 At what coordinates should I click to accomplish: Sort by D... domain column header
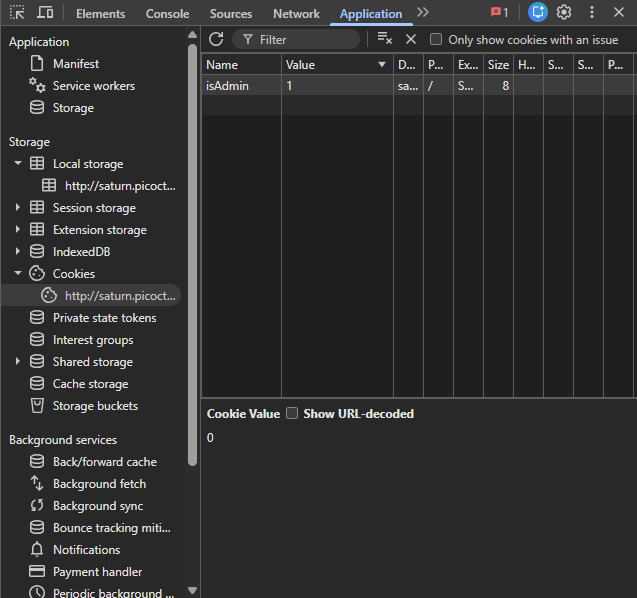(x=408, y=65)
